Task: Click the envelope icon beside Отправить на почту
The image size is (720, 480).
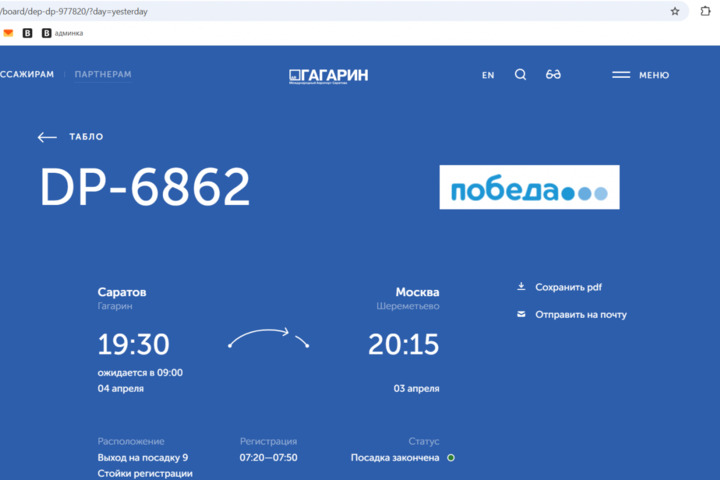Action: tap(521, 314)
